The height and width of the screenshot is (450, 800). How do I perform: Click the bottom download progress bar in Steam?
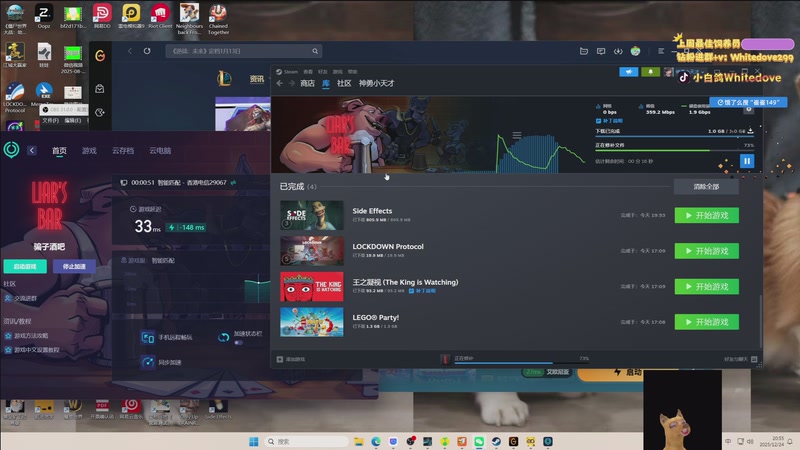pyautogui.click(x=521, y=363)
